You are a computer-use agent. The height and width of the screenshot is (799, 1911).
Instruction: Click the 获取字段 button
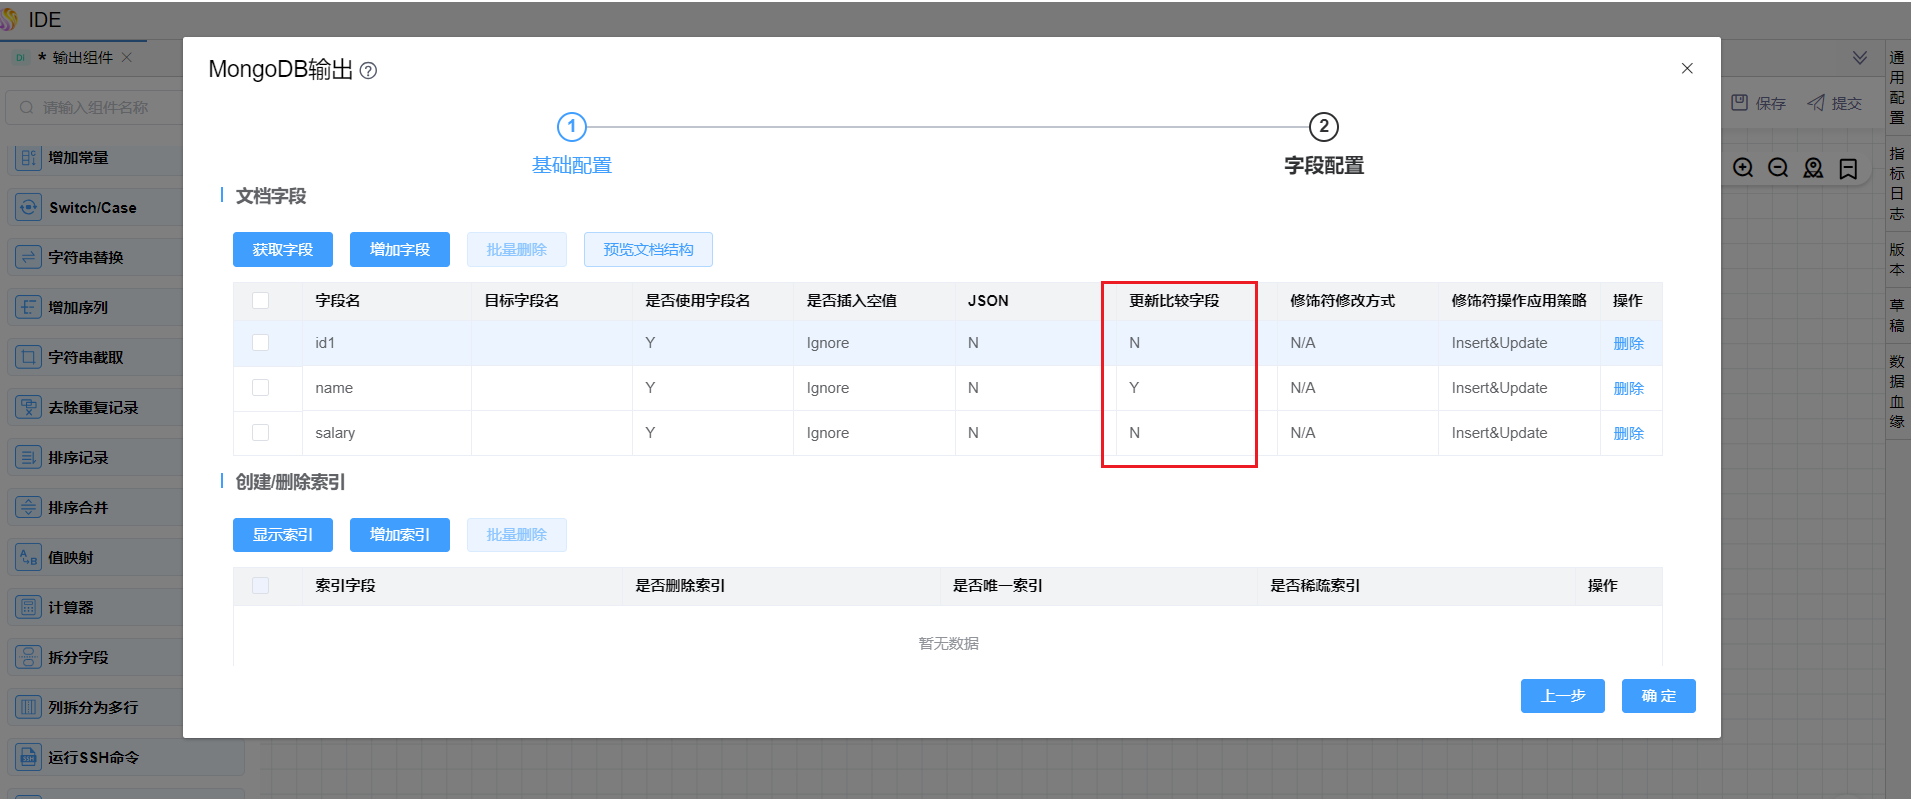click(x=283, y=250)
